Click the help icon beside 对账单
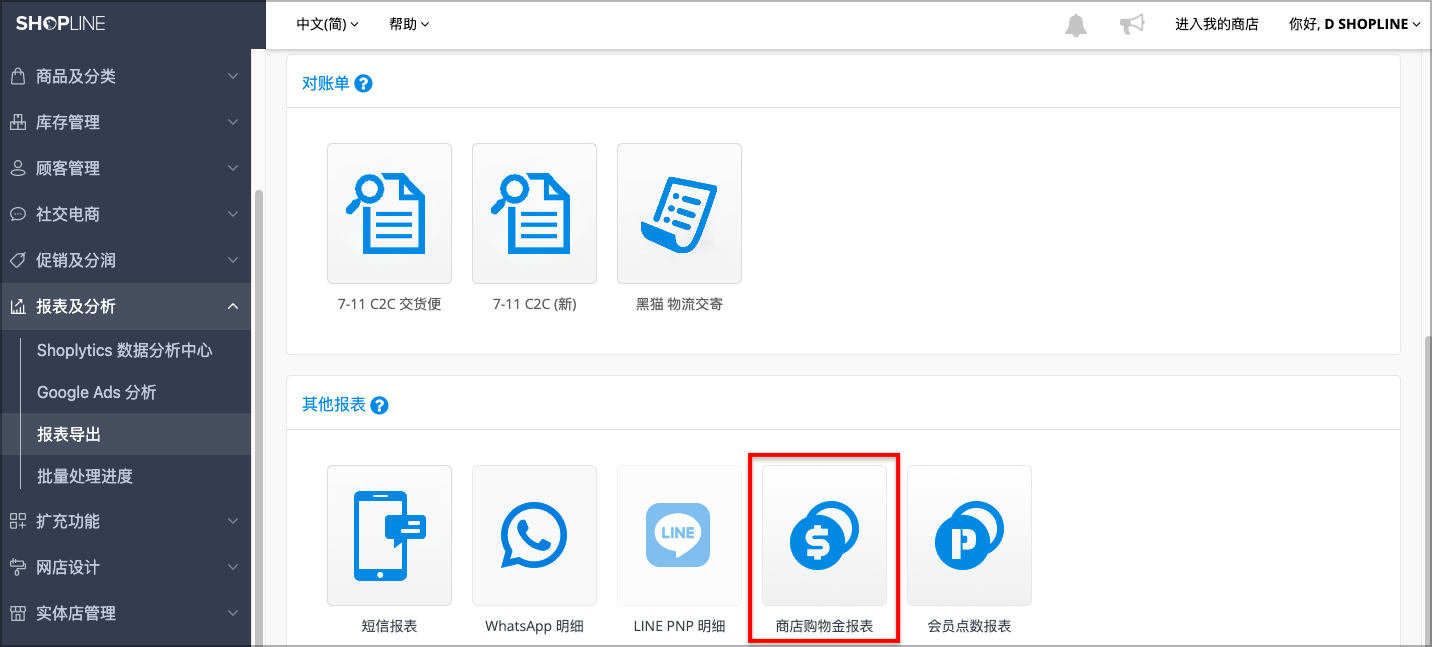The height and width of the screenshot is (647, 1432). (x=364, y=84)
